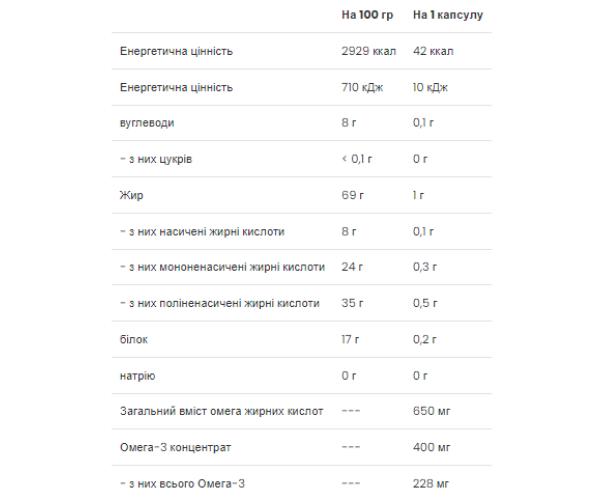Screen dimensions: 600x500
Task: Click the 'натрію' row label
Action: [137, 376]
